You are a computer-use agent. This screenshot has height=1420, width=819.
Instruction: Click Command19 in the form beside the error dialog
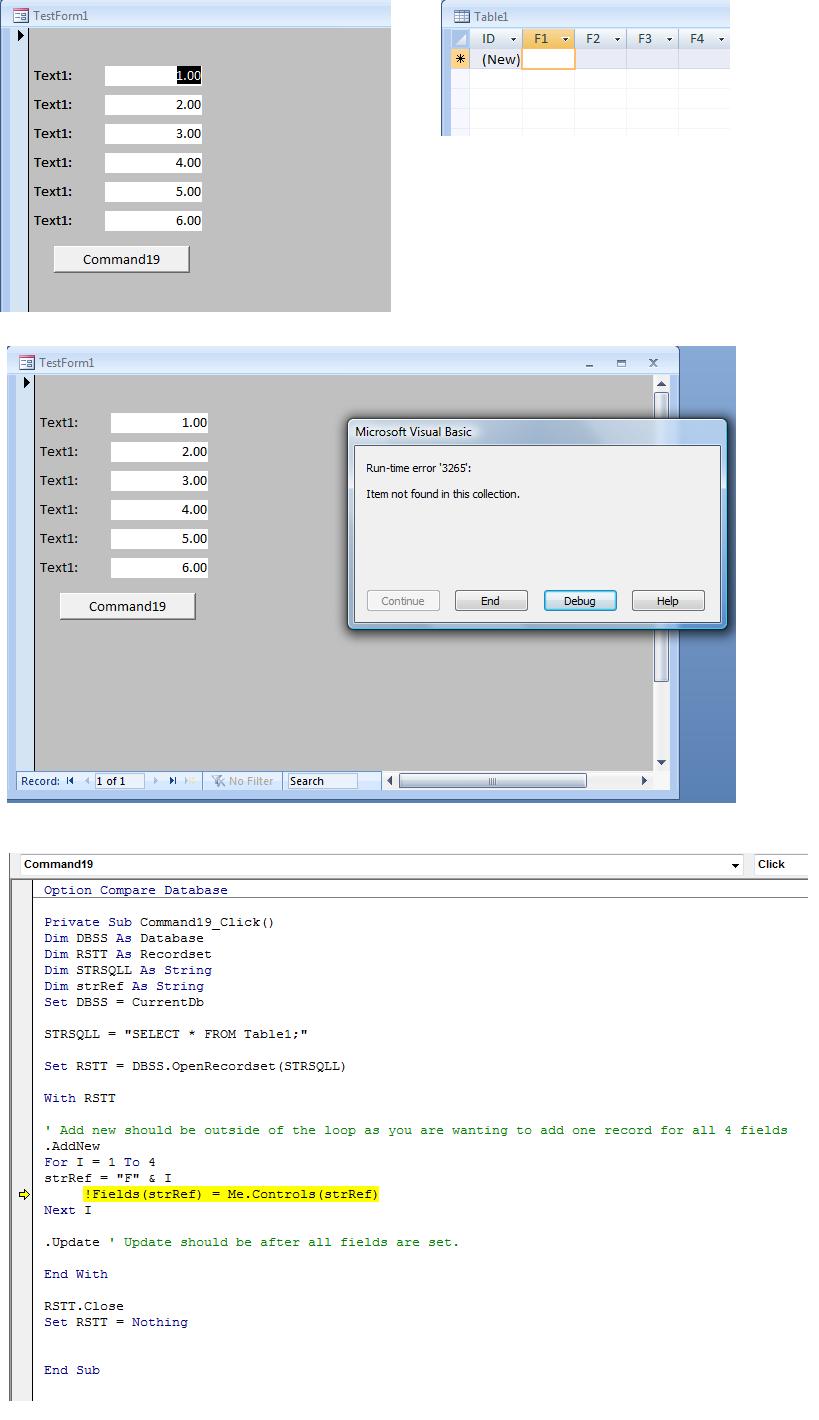click(127, 606)
